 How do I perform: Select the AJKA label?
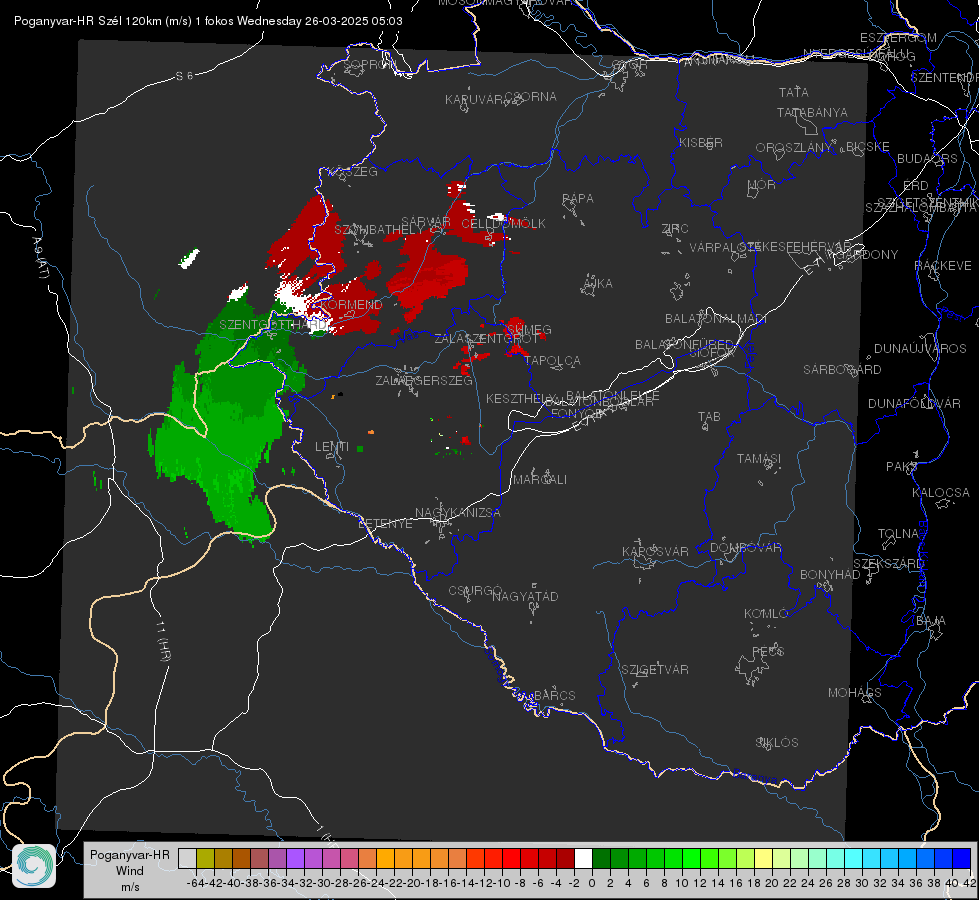click(598, 283)
